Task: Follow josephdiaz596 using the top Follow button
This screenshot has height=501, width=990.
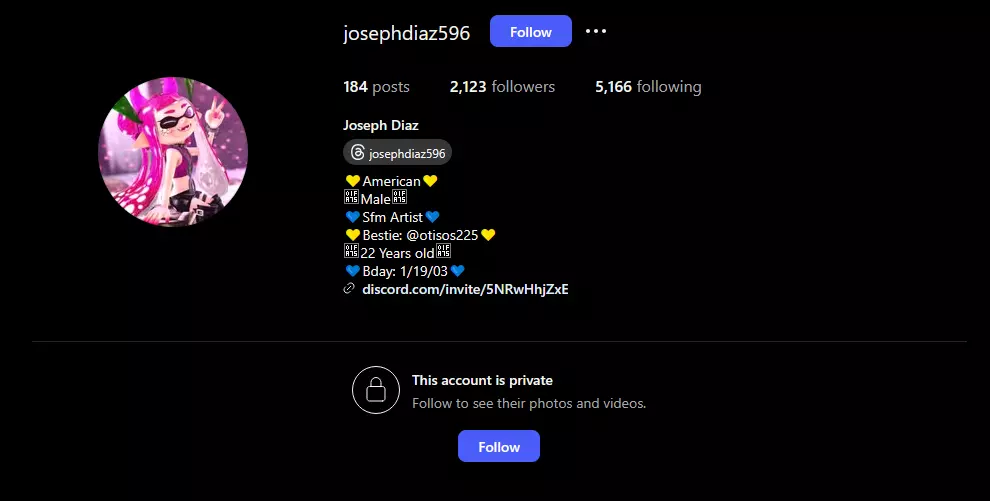Action: (530, 32)
